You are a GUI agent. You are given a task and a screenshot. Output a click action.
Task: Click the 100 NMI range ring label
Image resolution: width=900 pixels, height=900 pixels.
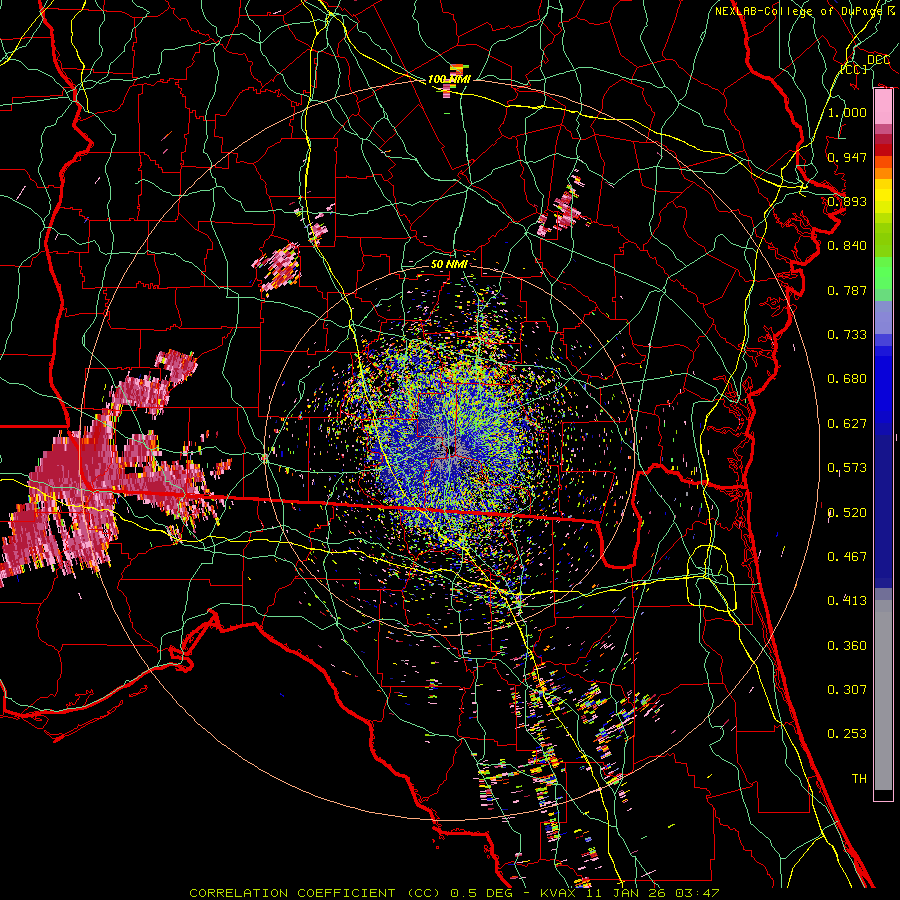[449, 79]
